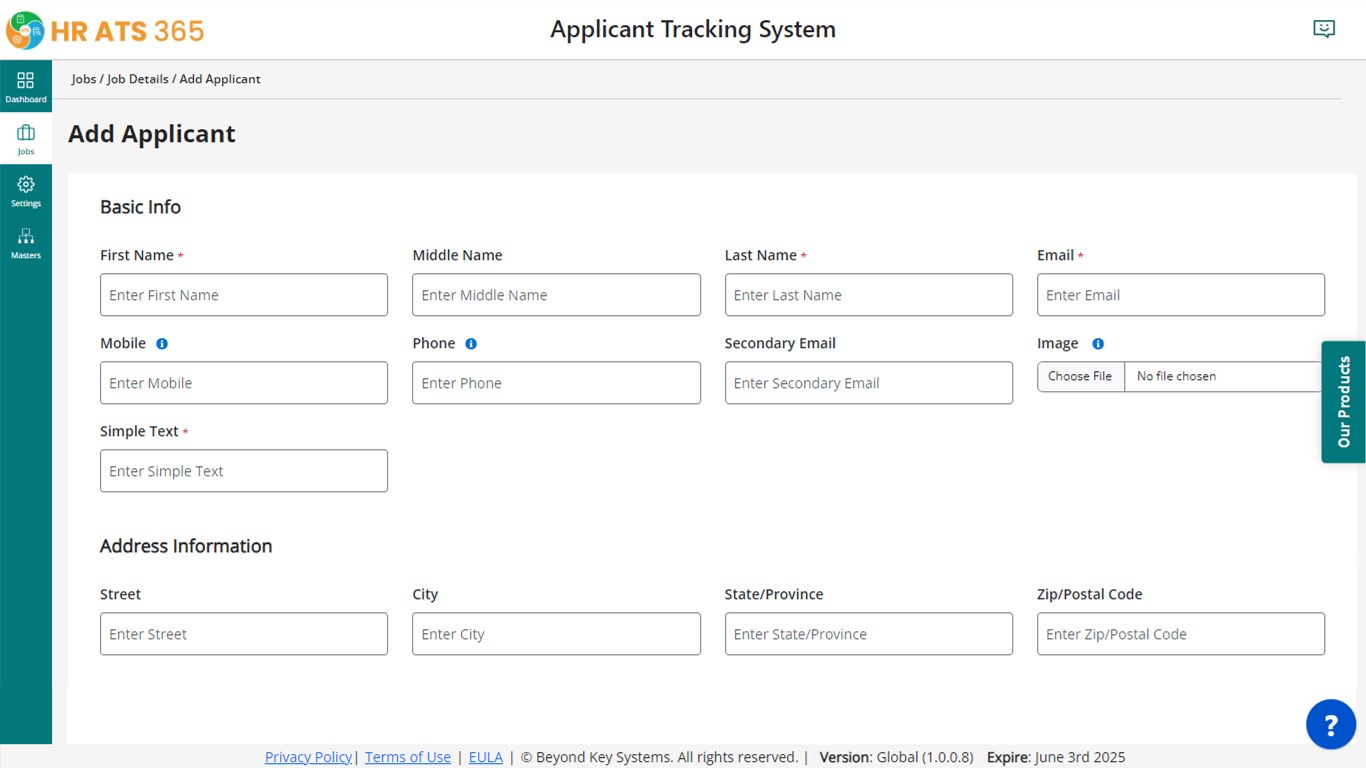
Task: Open the Dashboard sidebar icon
Action: 26,81
